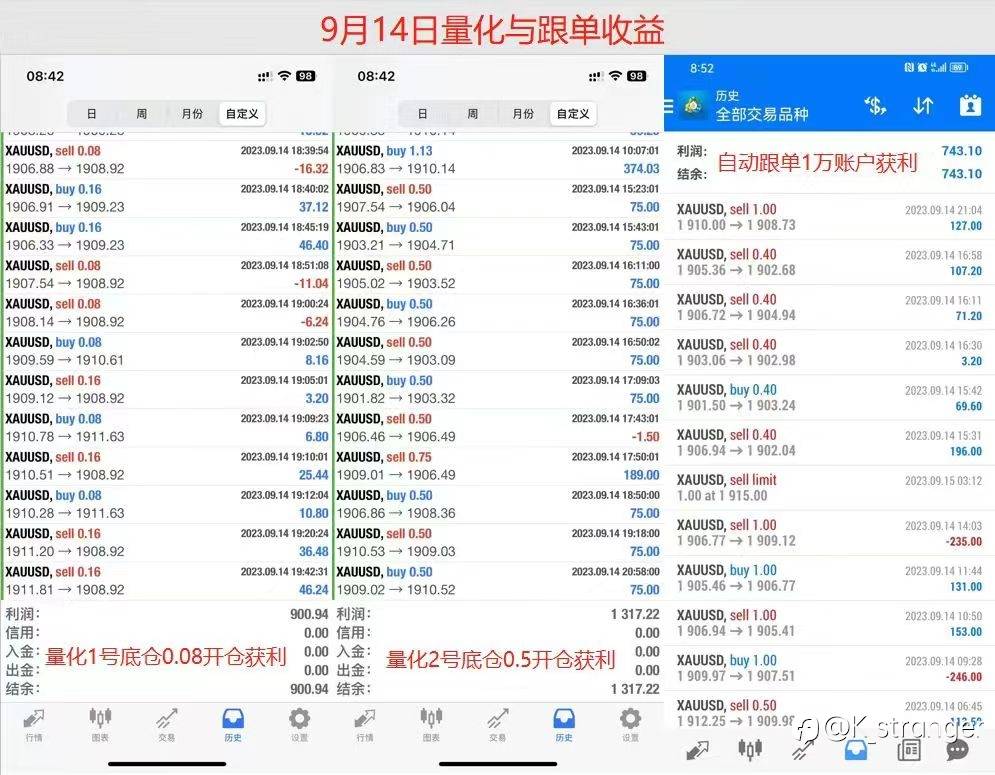995x775 pixels.
Task: Open 交易 trade tab in middle phone
Action: coord(498,724)
